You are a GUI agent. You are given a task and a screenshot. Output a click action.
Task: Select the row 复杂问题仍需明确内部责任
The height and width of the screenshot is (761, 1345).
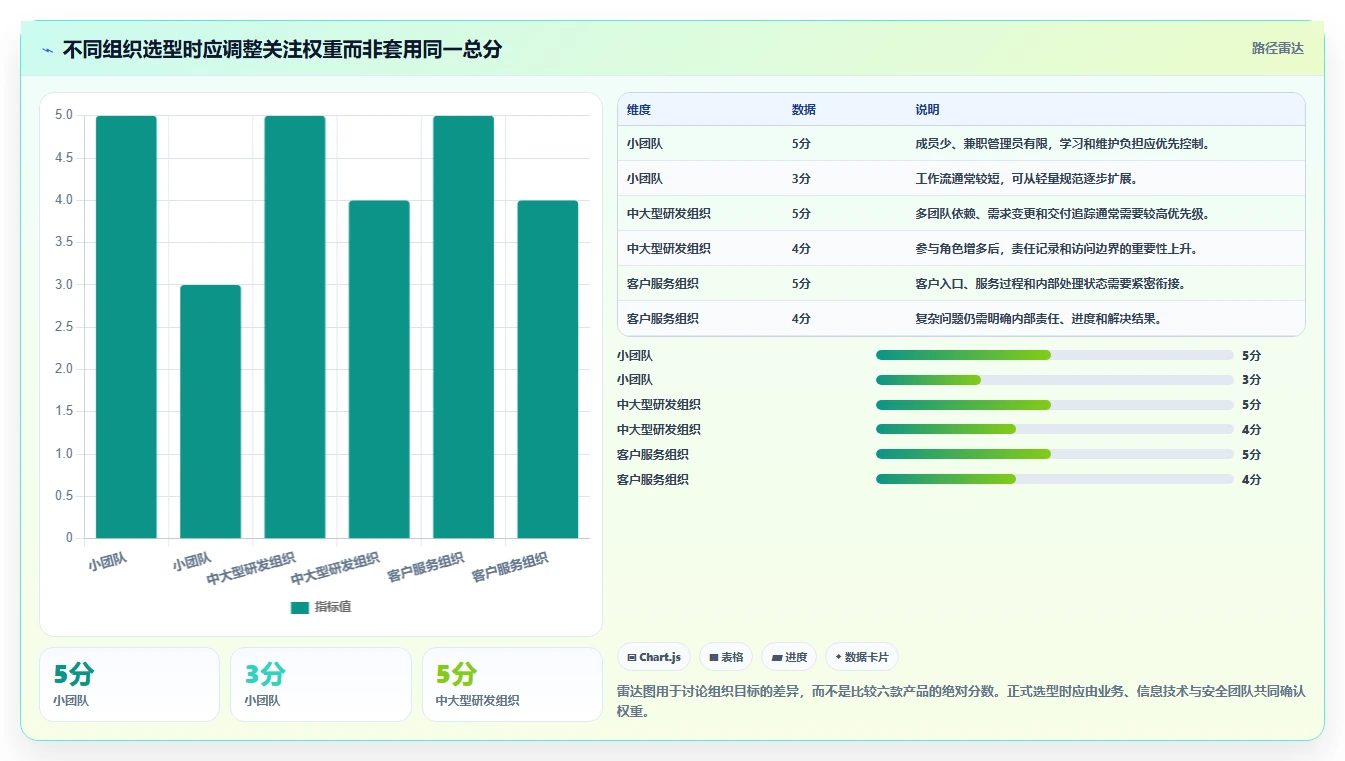961,318
